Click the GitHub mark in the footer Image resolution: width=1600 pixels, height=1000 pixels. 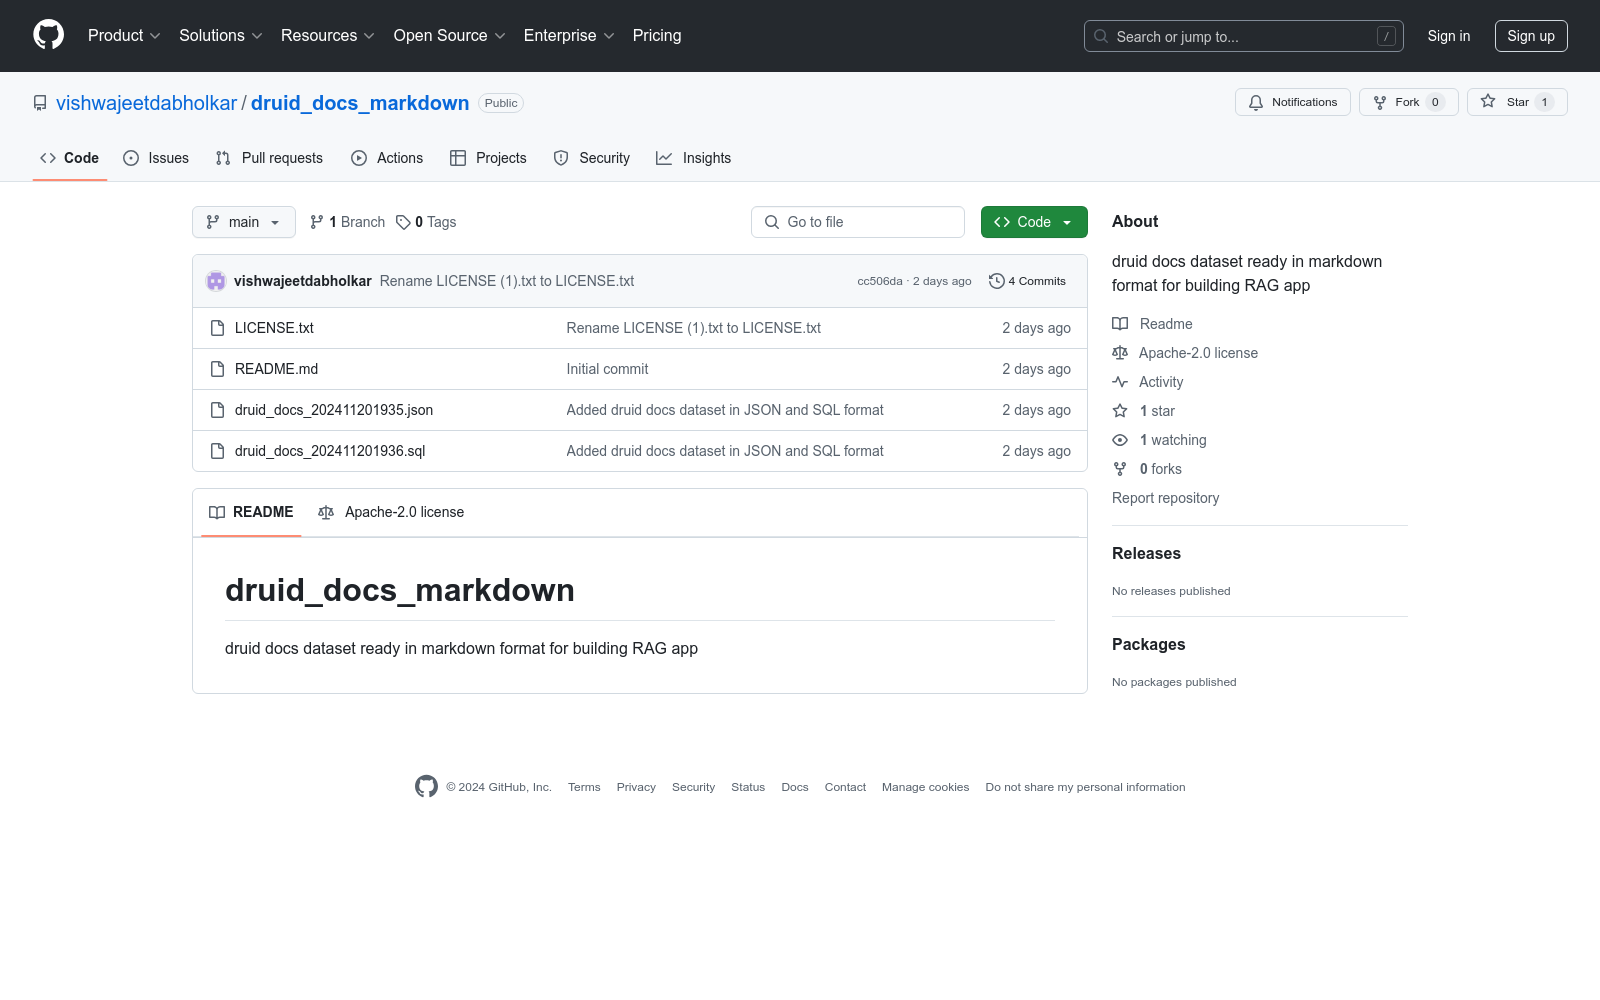[426, 787]
